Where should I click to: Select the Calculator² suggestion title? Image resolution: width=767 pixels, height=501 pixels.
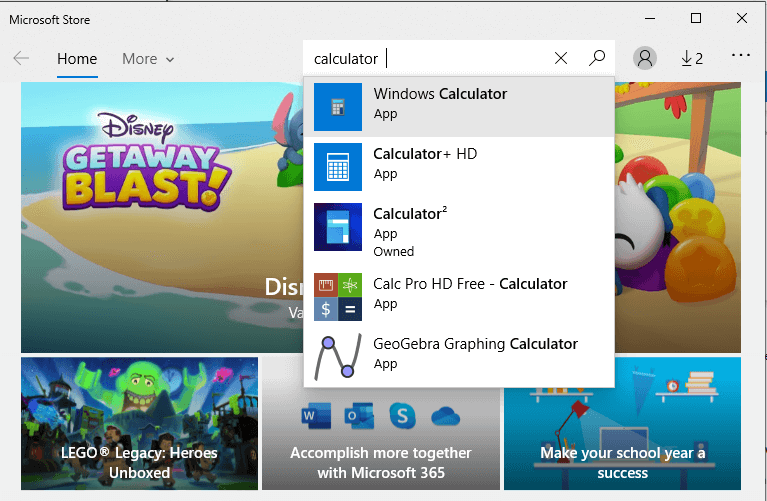click(x=410, y=214)
